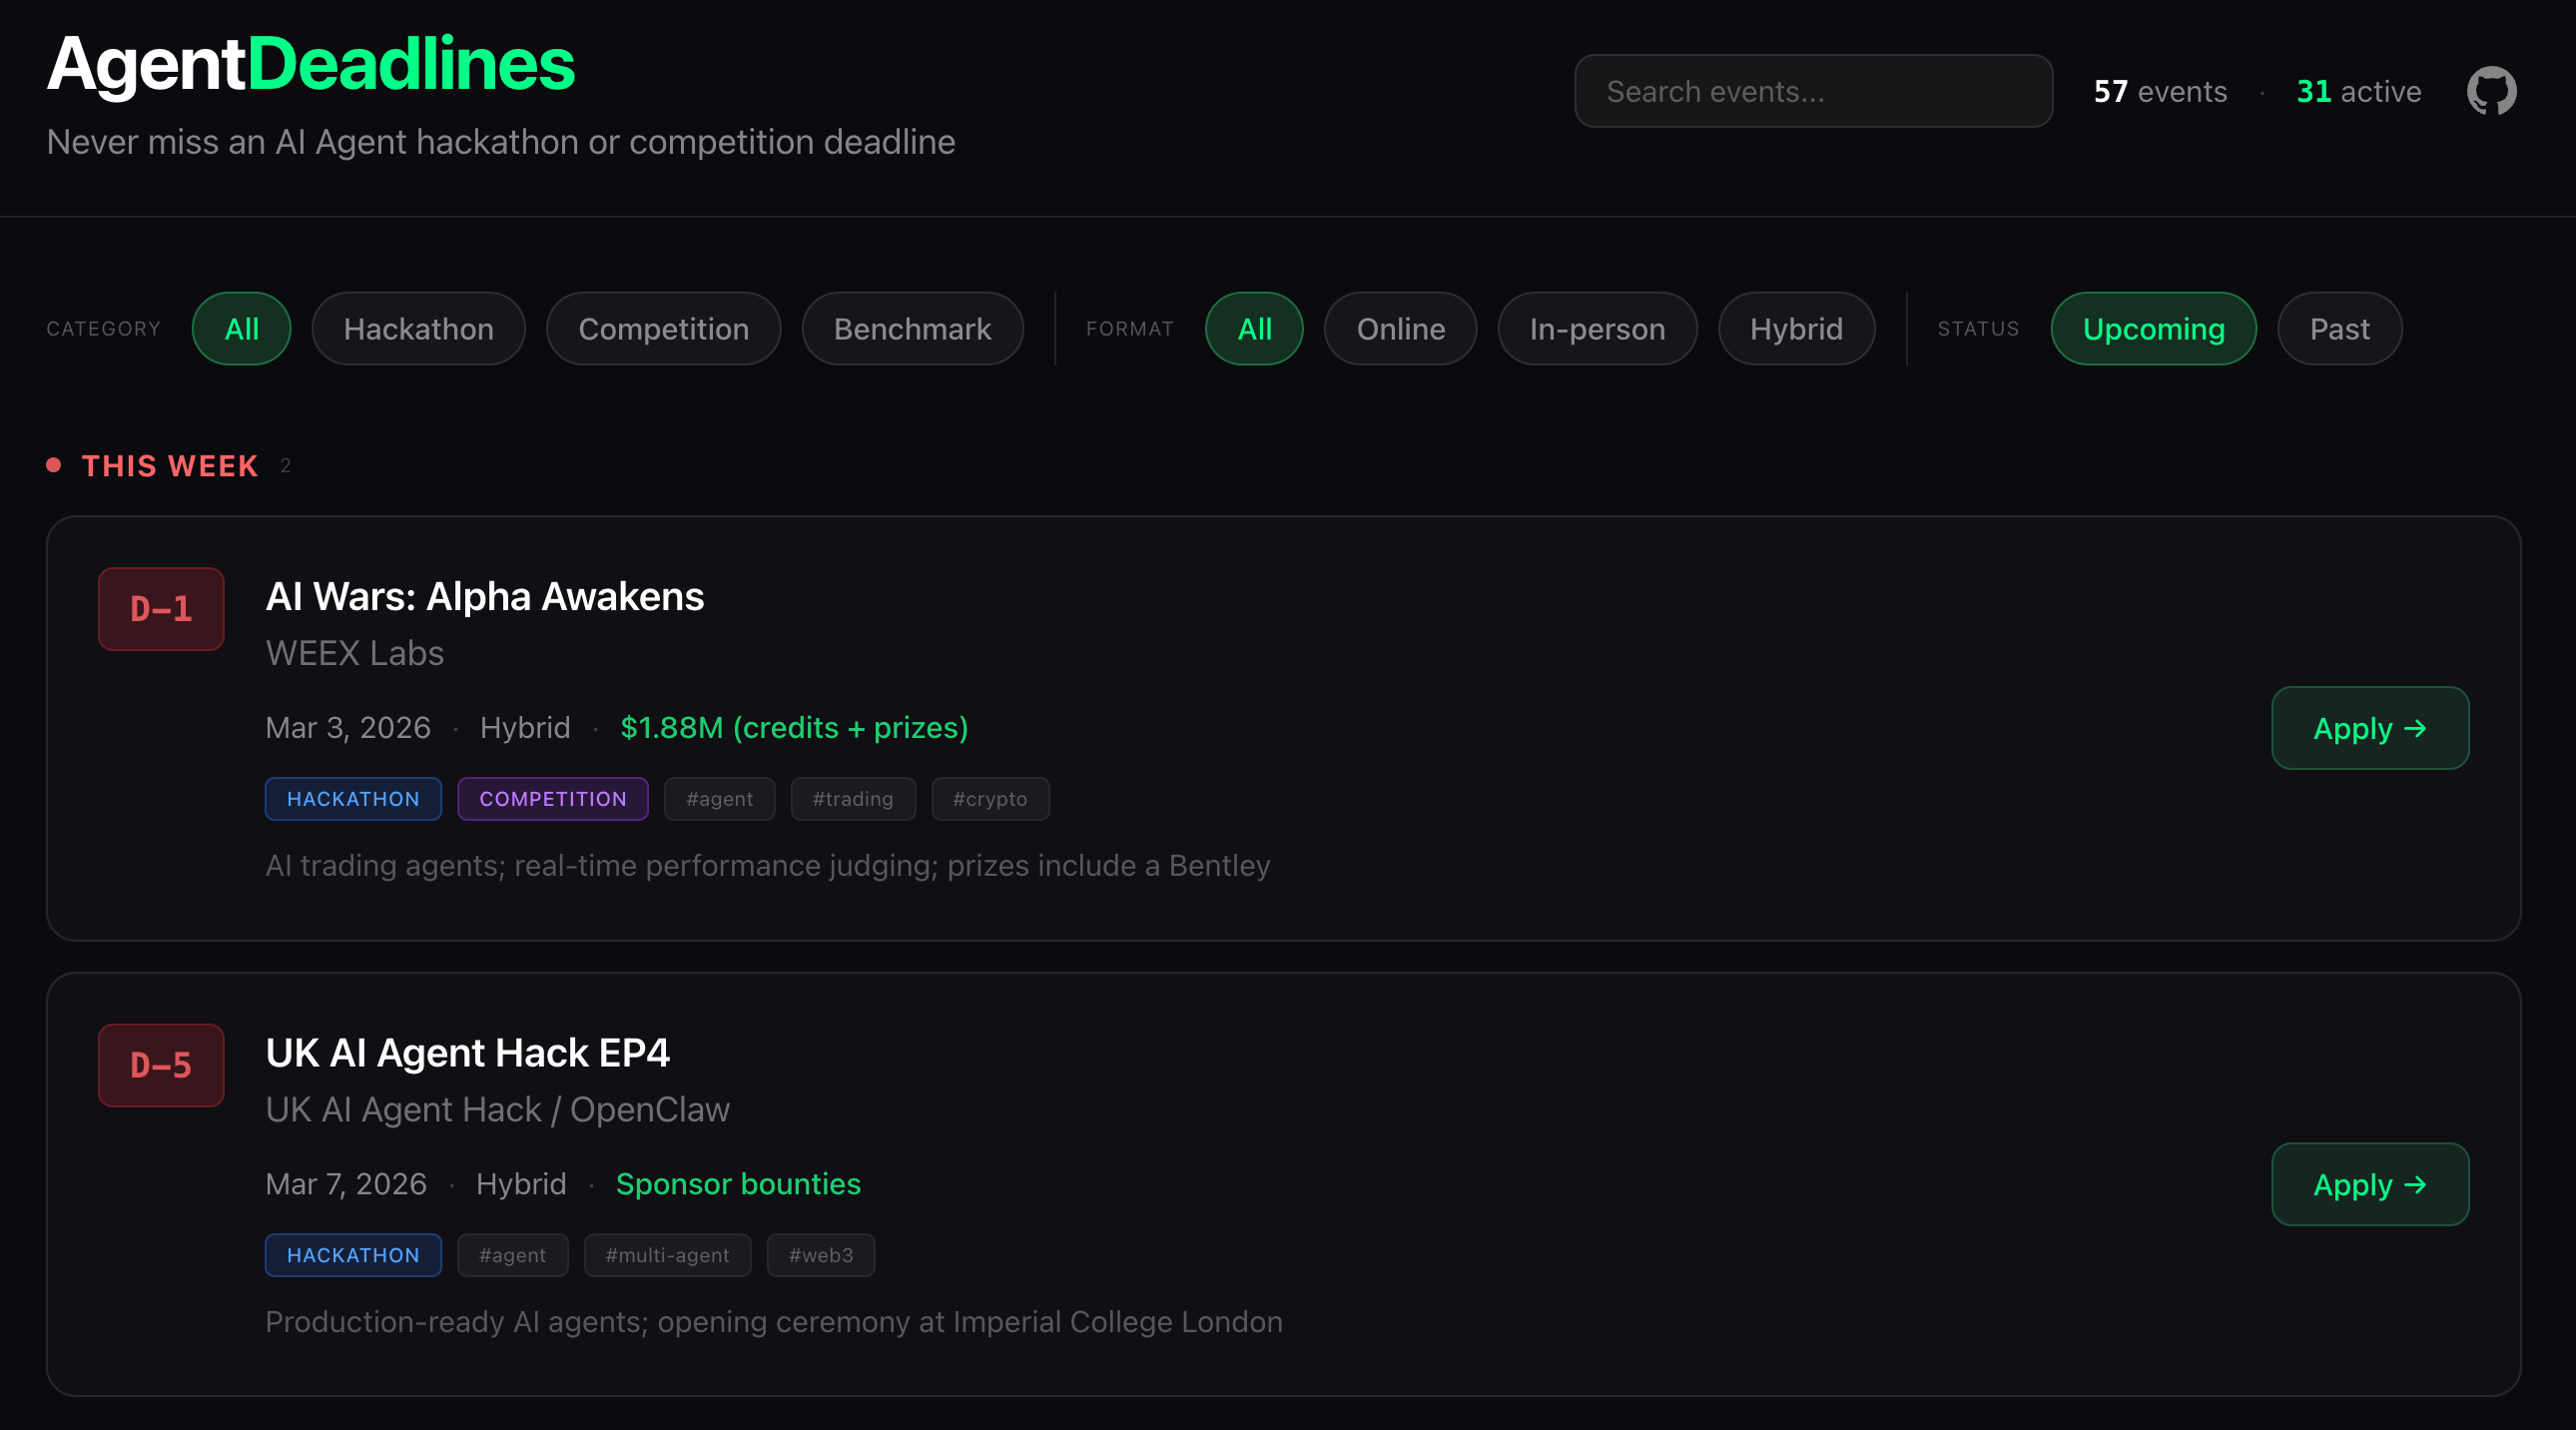Filter category by Competition

[x=663, y=329]
